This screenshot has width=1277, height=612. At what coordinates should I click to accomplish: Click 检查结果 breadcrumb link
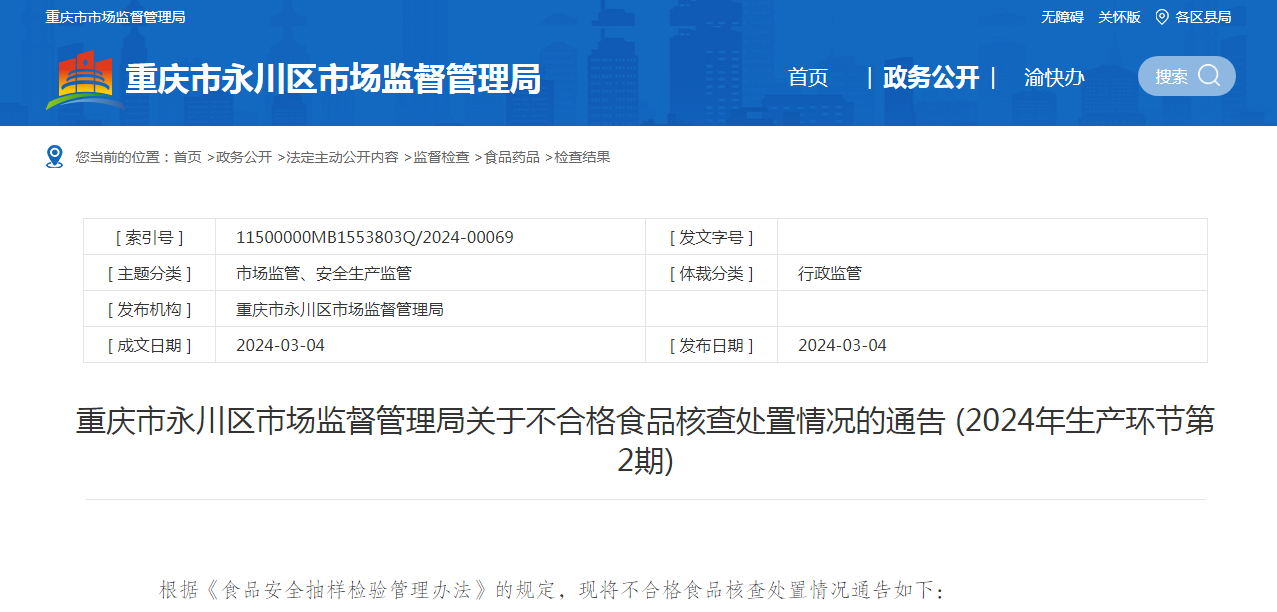pyautogui.click(x=582, y=157)
